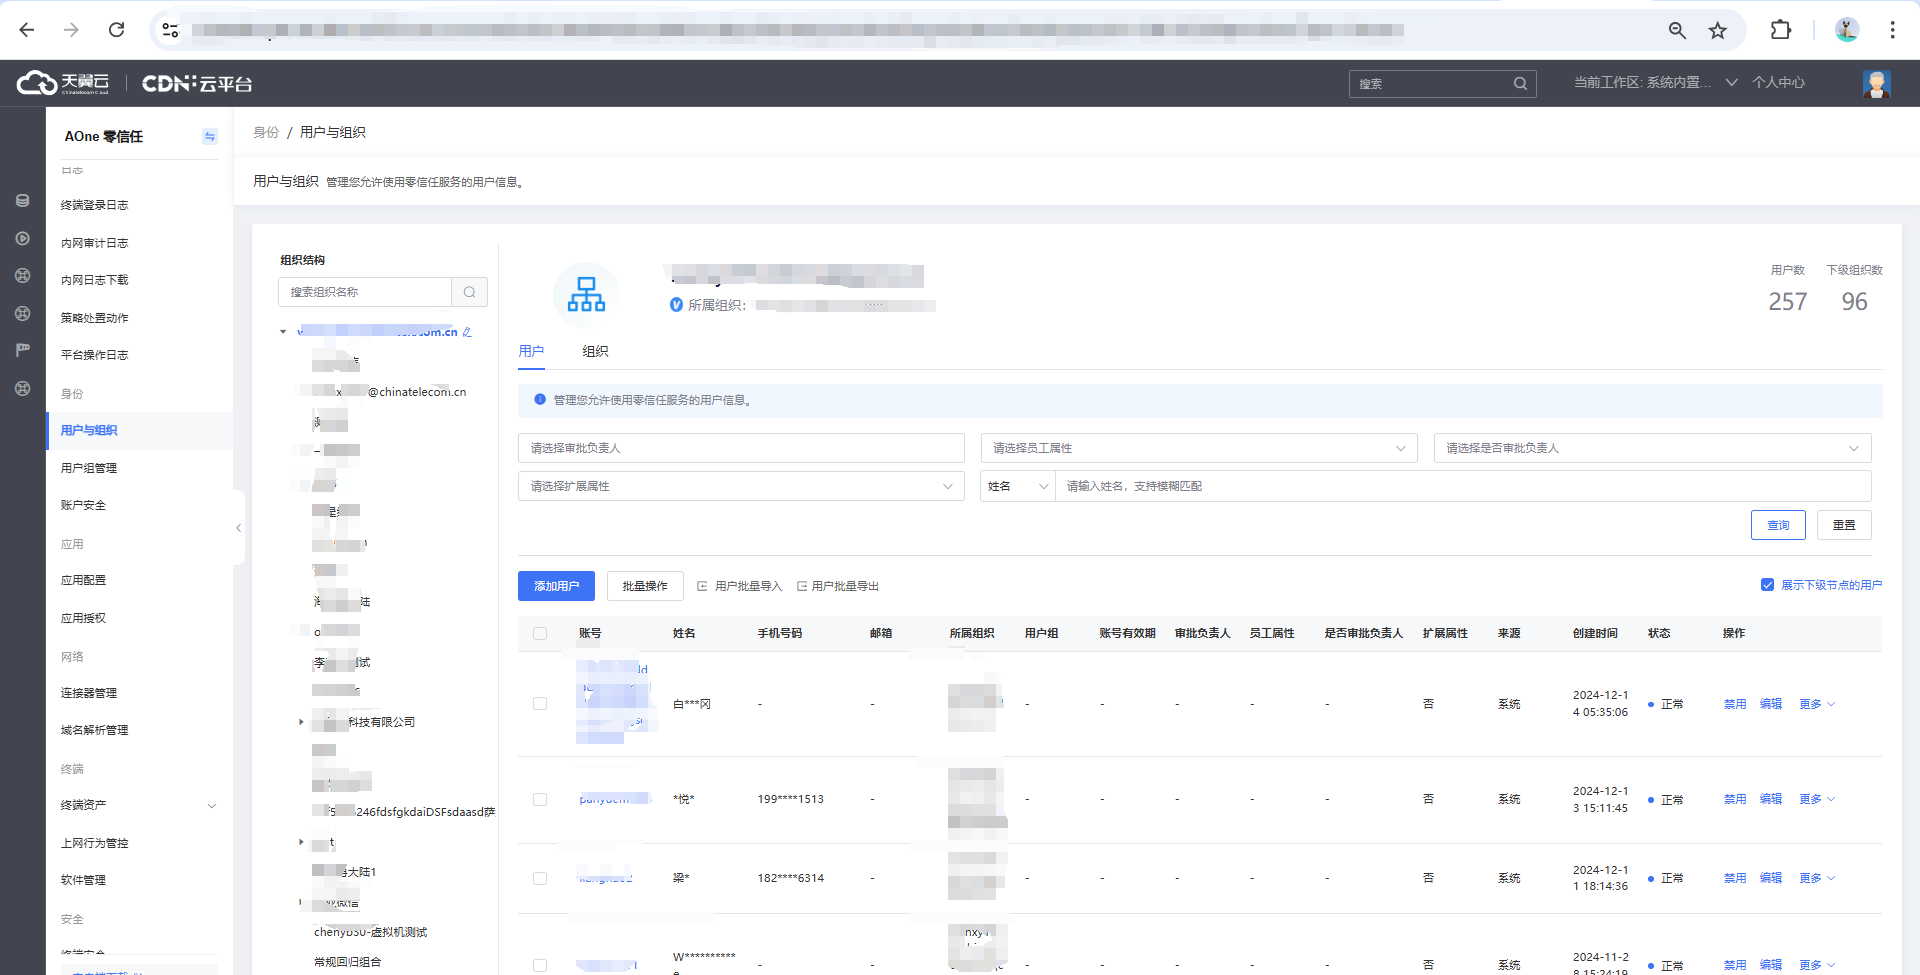This screenshot has height=975, width=1920.
Task: Open 更多 dropdown for *悦* row
Action: pos(1817,799)
